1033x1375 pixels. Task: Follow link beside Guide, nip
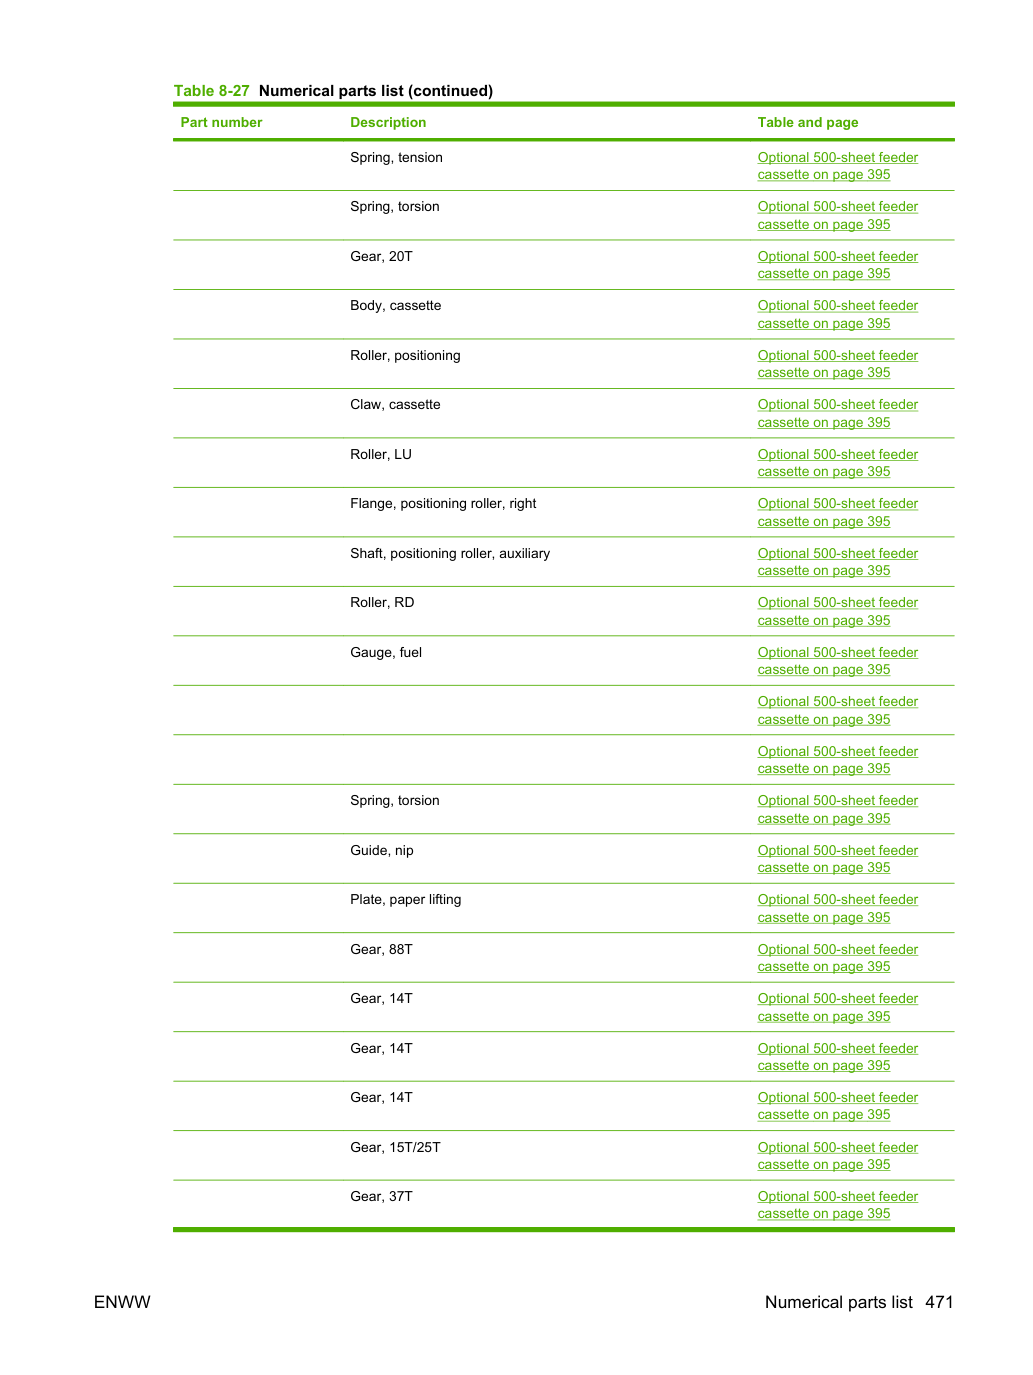tap(837, 859)
